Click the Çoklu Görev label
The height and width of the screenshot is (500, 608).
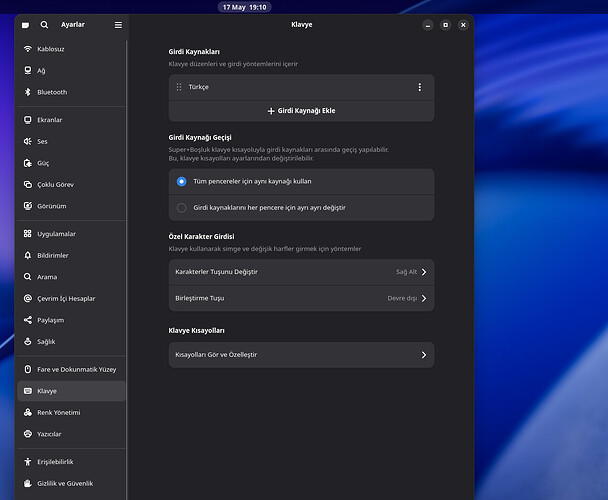(55, 185)
